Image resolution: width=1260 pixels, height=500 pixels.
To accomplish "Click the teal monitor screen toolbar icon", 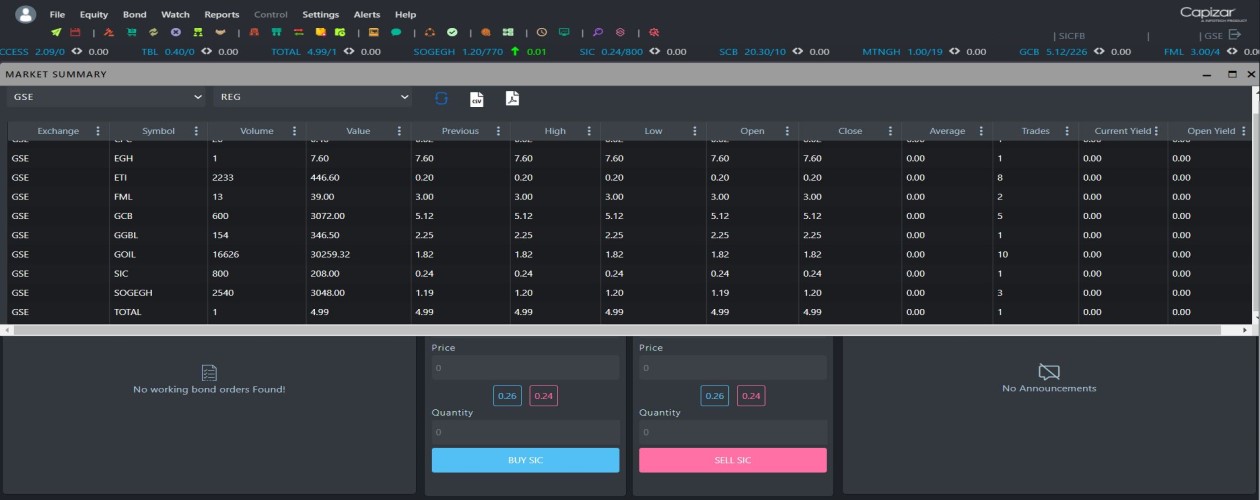I will pyautogui.click(x=564, y=32).
